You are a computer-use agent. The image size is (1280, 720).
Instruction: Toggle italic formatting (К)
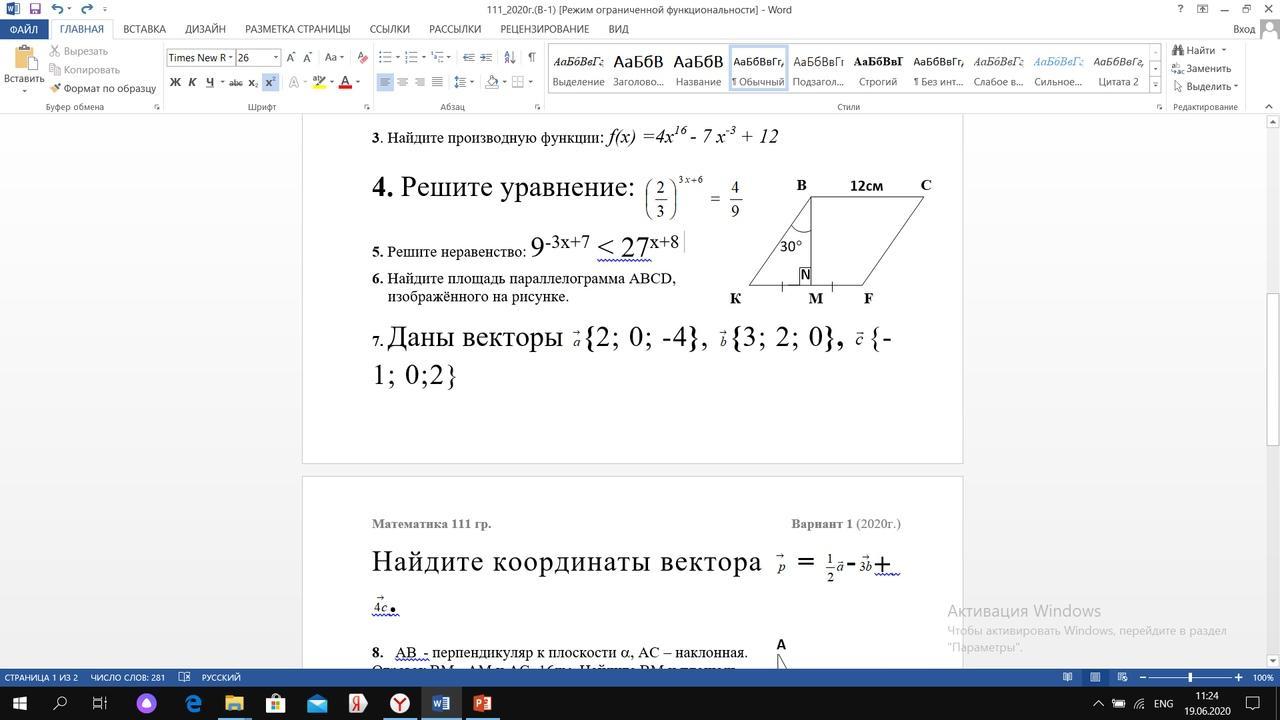click(192, 82)
